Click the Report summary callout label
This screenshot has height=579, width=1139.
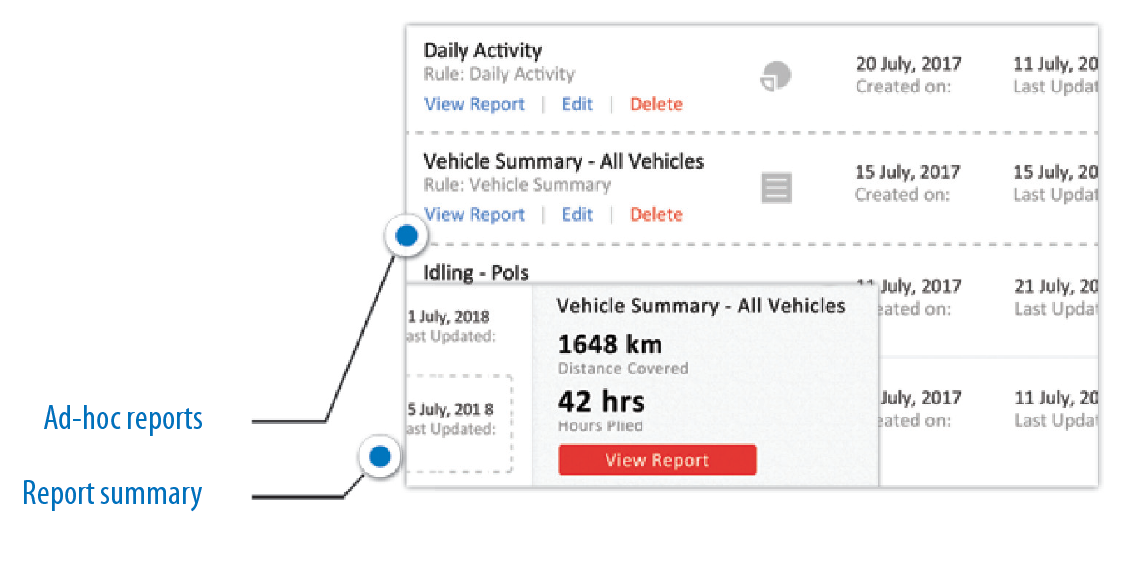(112, 494)
